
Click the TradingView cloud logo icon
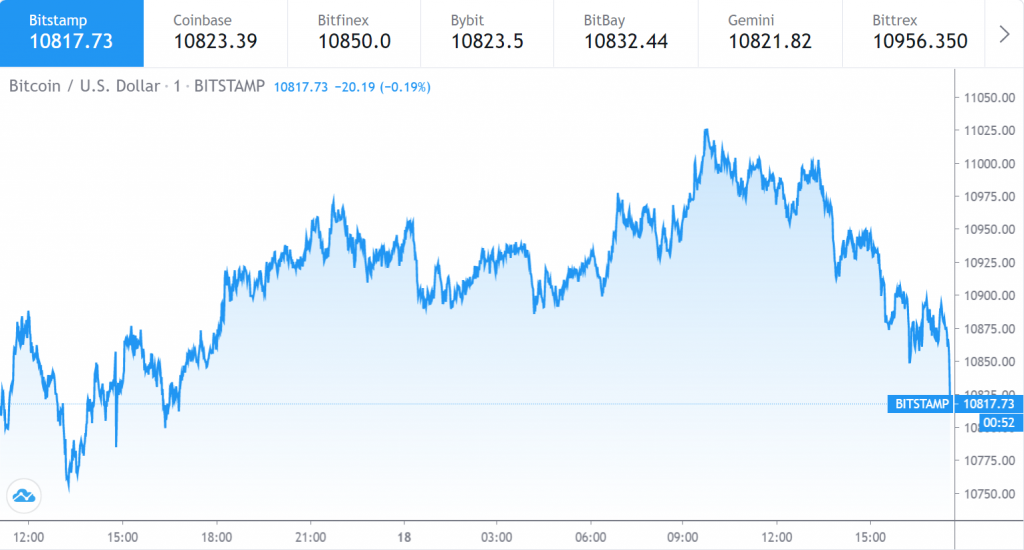tap(23, 494)
